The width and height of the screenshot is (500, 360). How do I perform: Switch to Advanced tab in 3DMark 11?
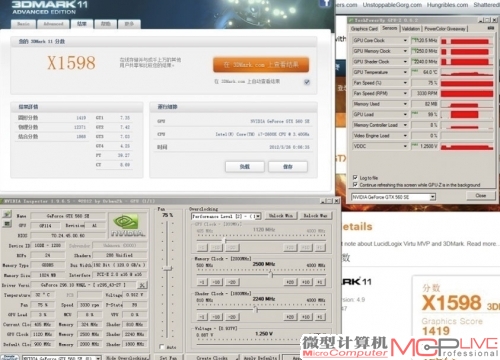[x=53, y=24]
